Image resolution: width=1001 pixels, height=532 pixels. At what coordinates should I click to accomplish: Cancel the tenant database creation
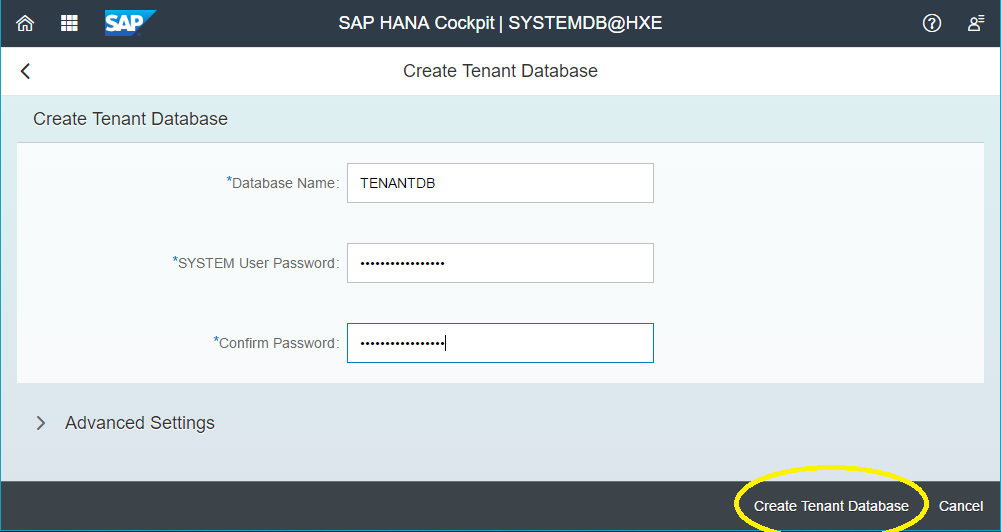961,506
